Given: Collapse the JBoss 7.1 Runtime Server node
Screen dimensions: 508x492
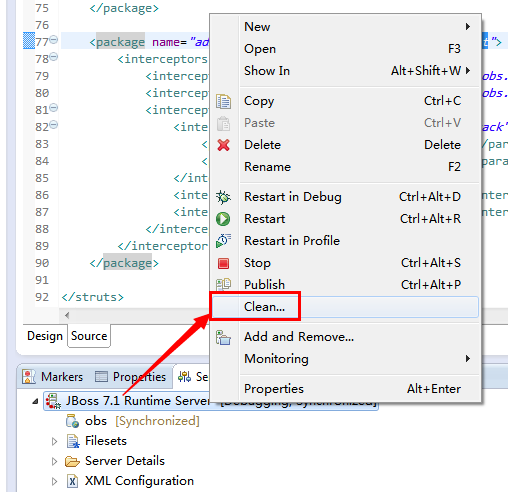Looking at the screenshot, I should point(35,401).
